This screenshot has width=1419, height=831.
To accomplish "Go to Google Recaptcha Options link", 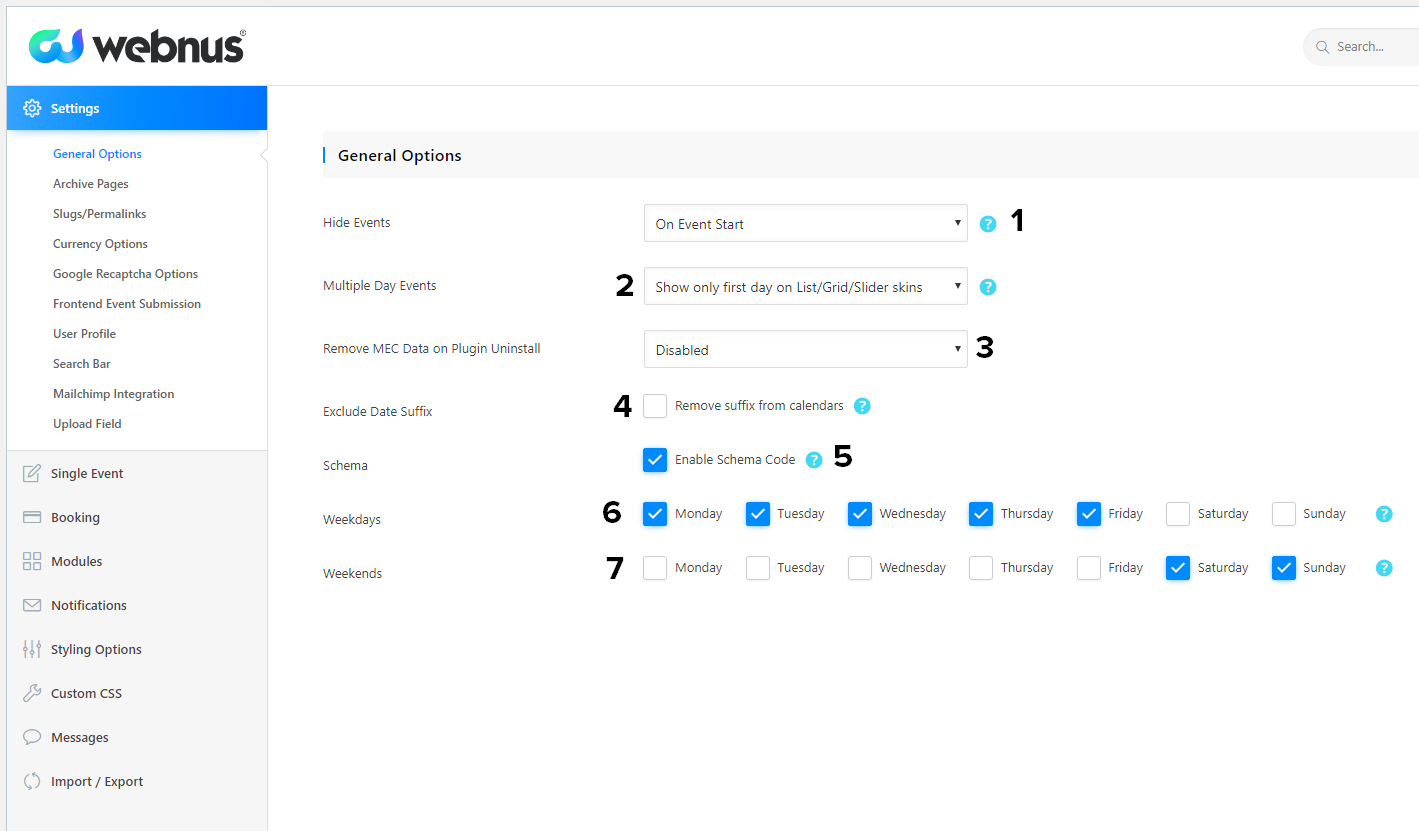I will point(126,274).
